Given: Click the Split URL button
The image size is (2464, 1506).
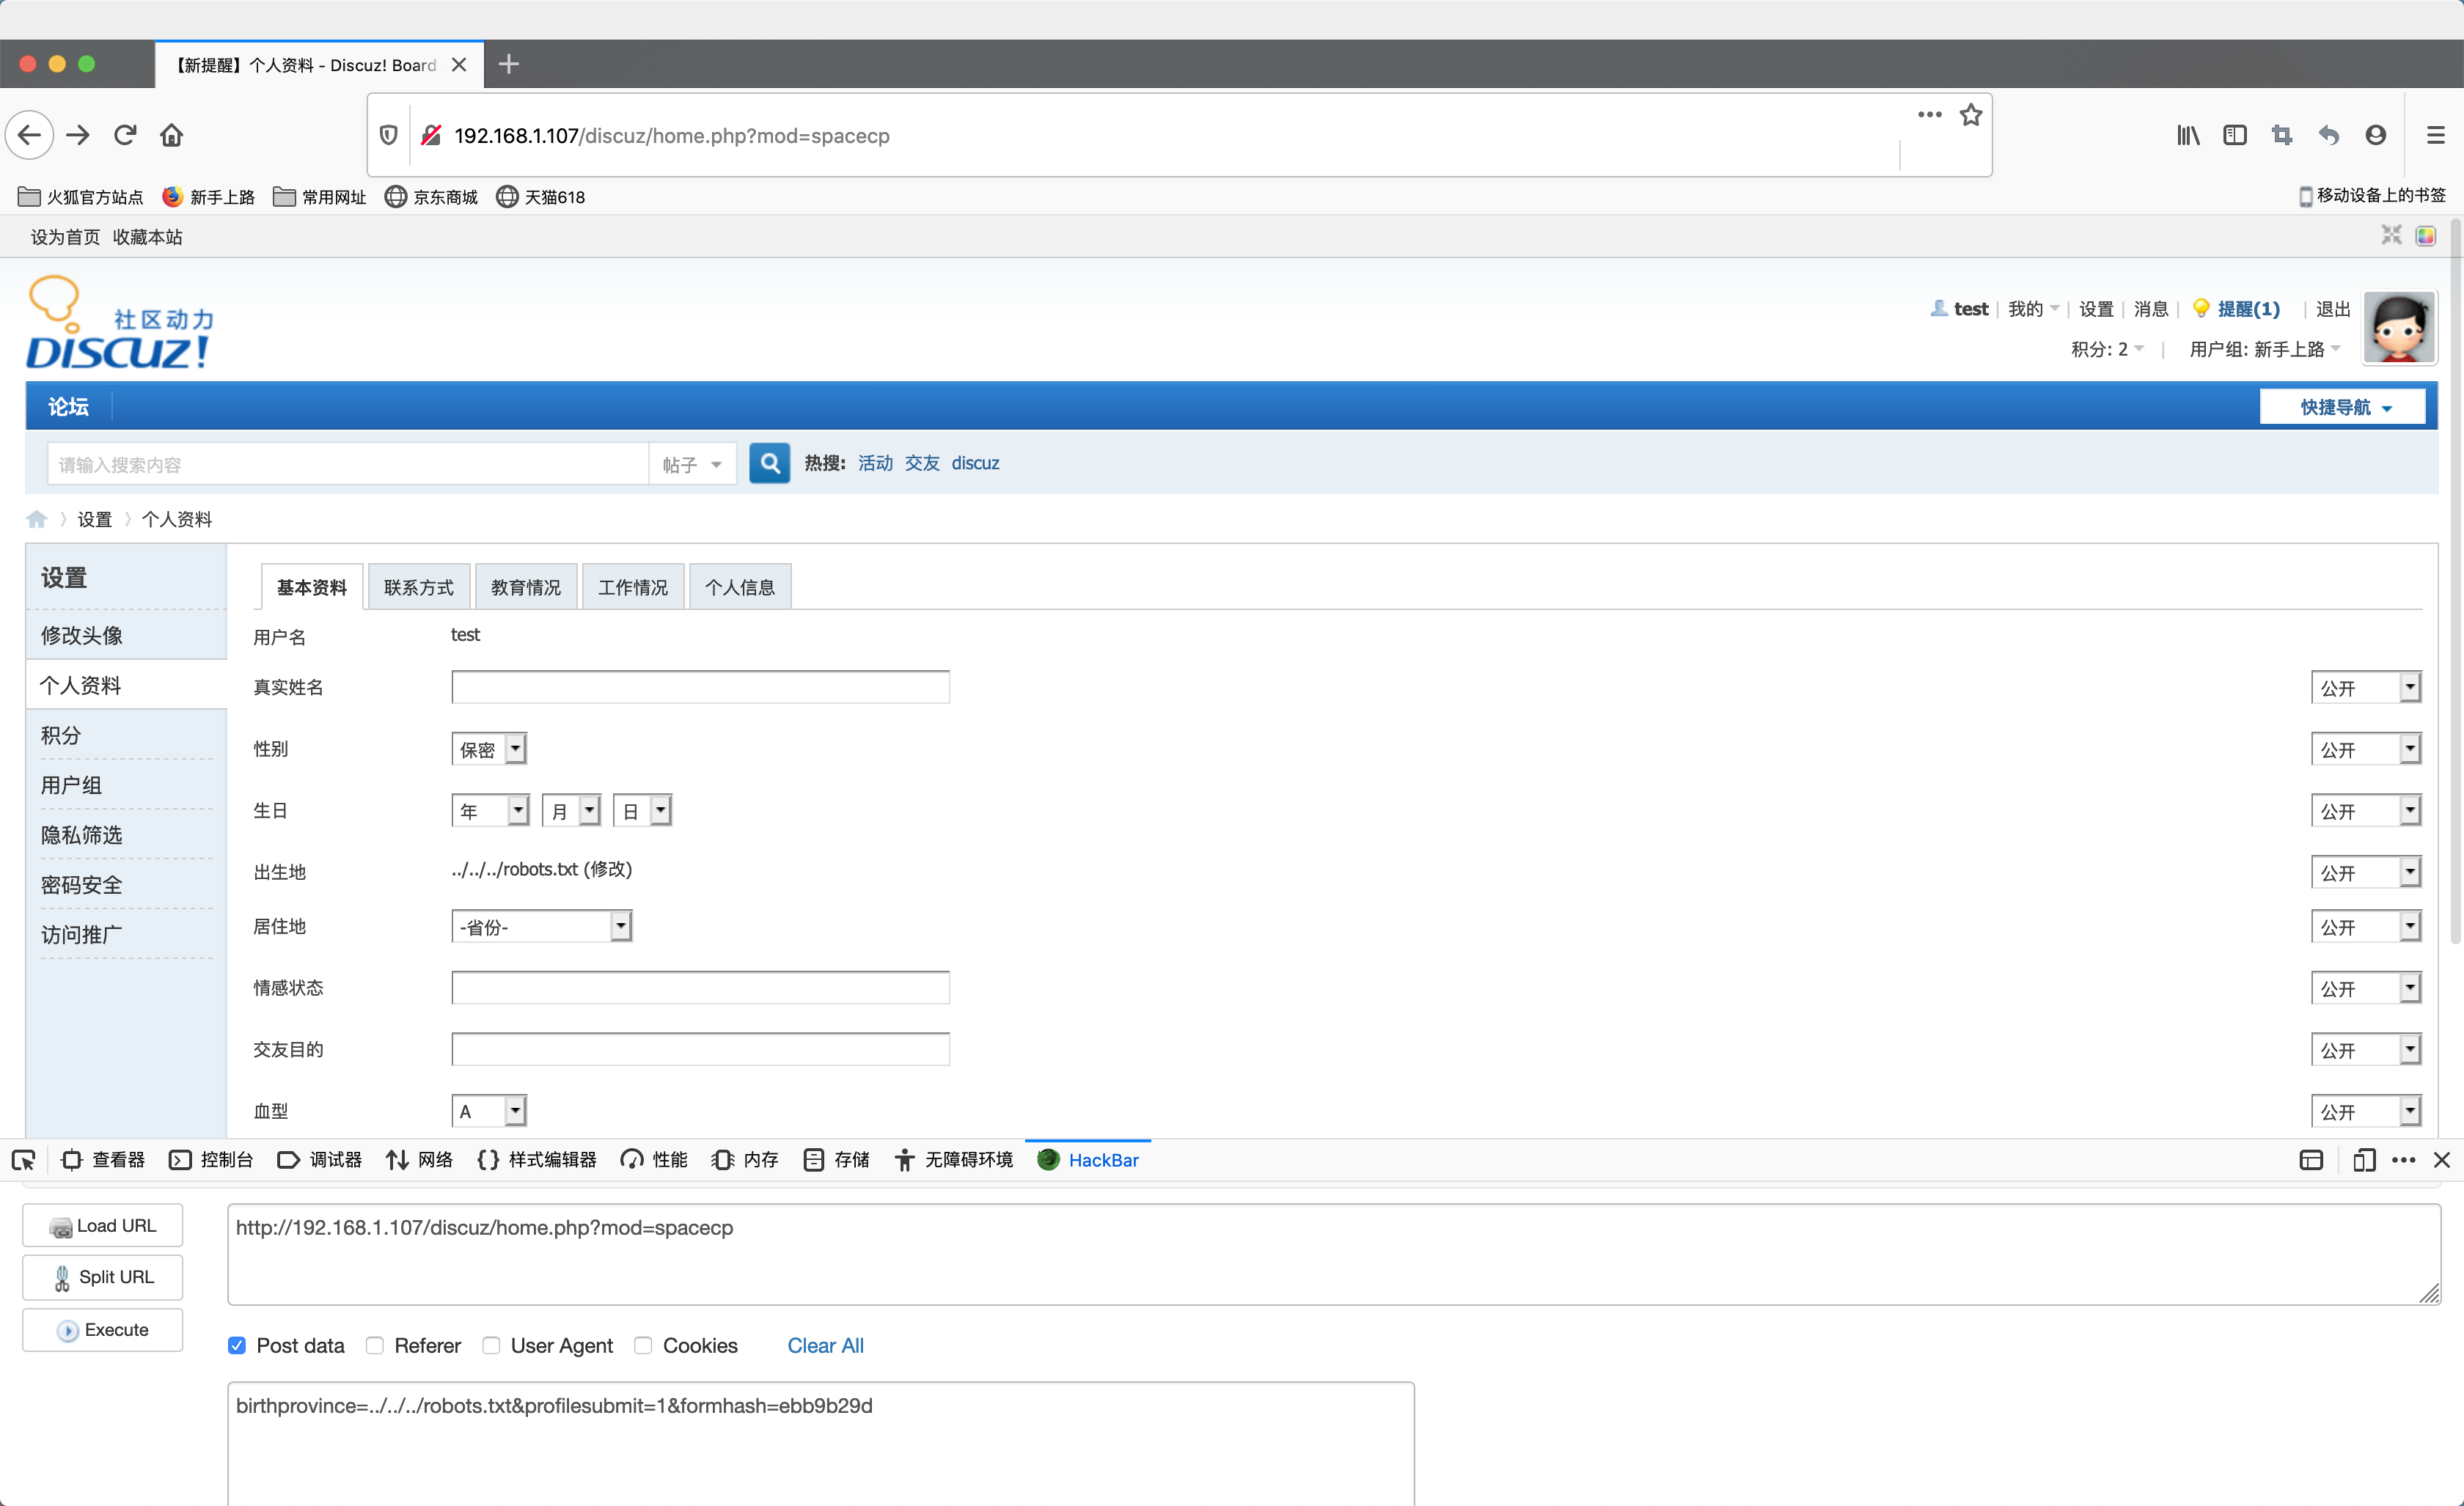Looking at the screenshot, I should coord(103,1277).
